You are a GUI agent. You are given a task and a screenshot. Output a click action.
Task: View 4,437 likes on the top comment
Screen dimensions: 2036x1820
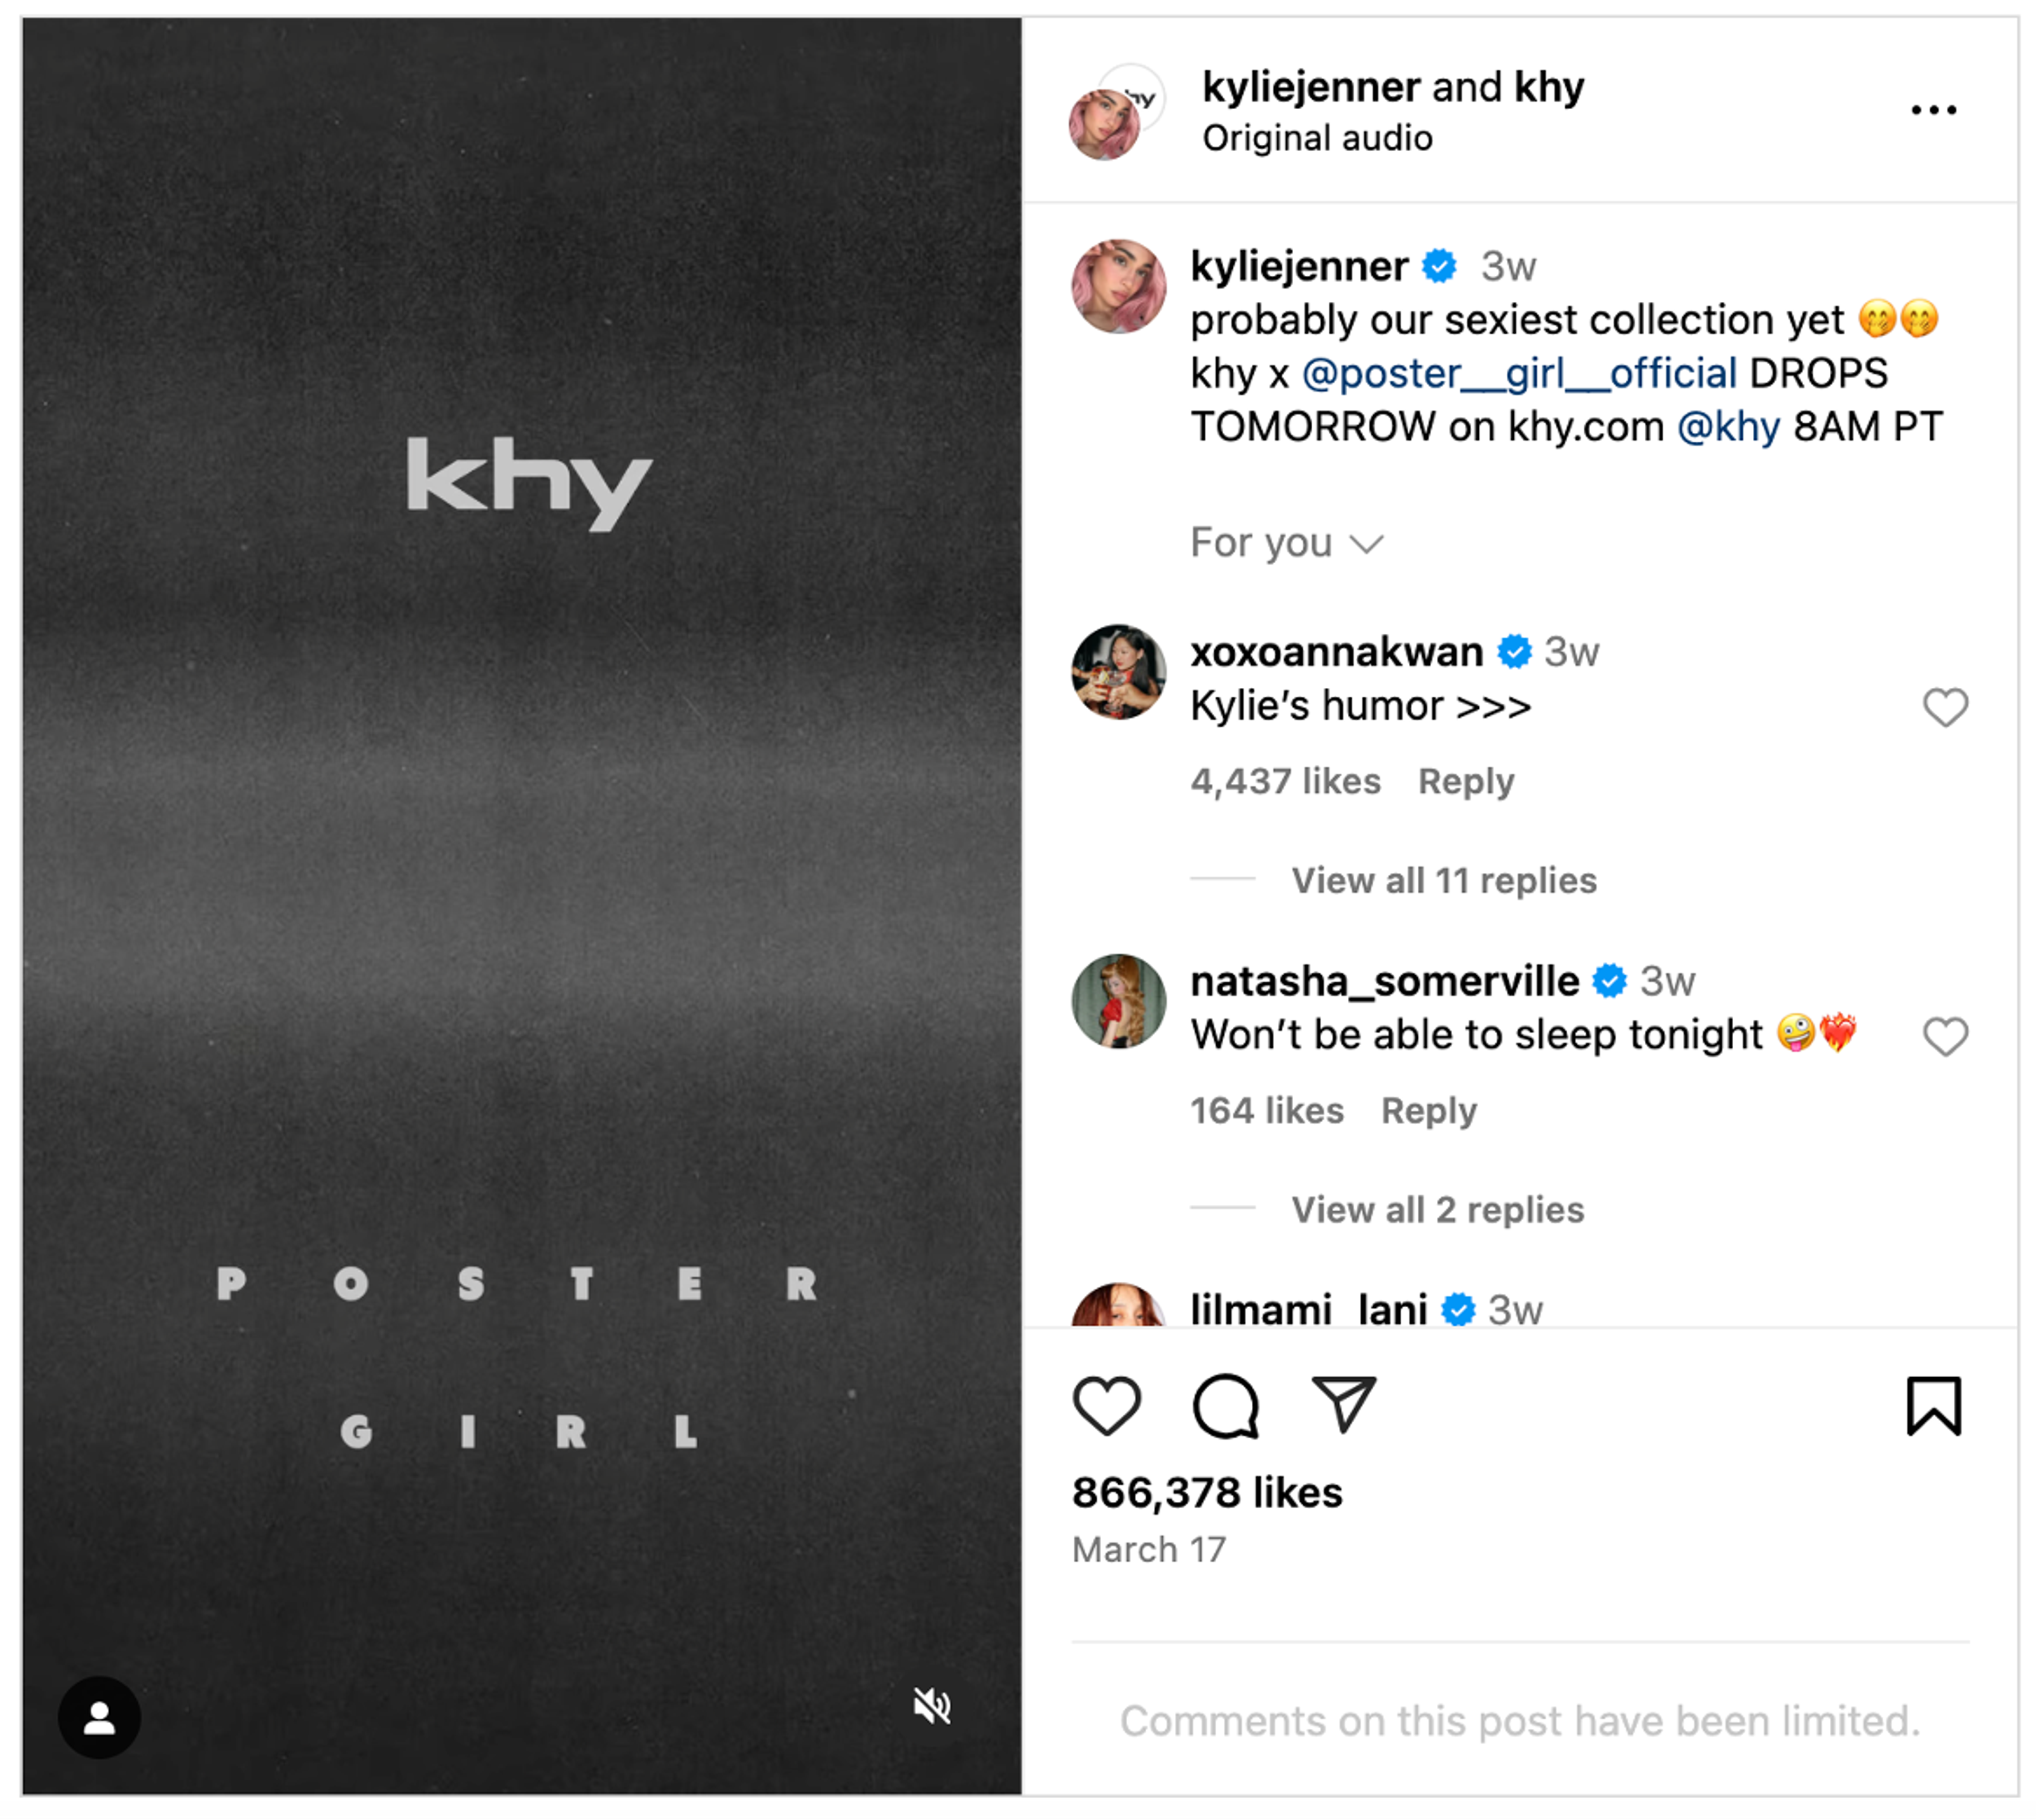click(1286, 781)
